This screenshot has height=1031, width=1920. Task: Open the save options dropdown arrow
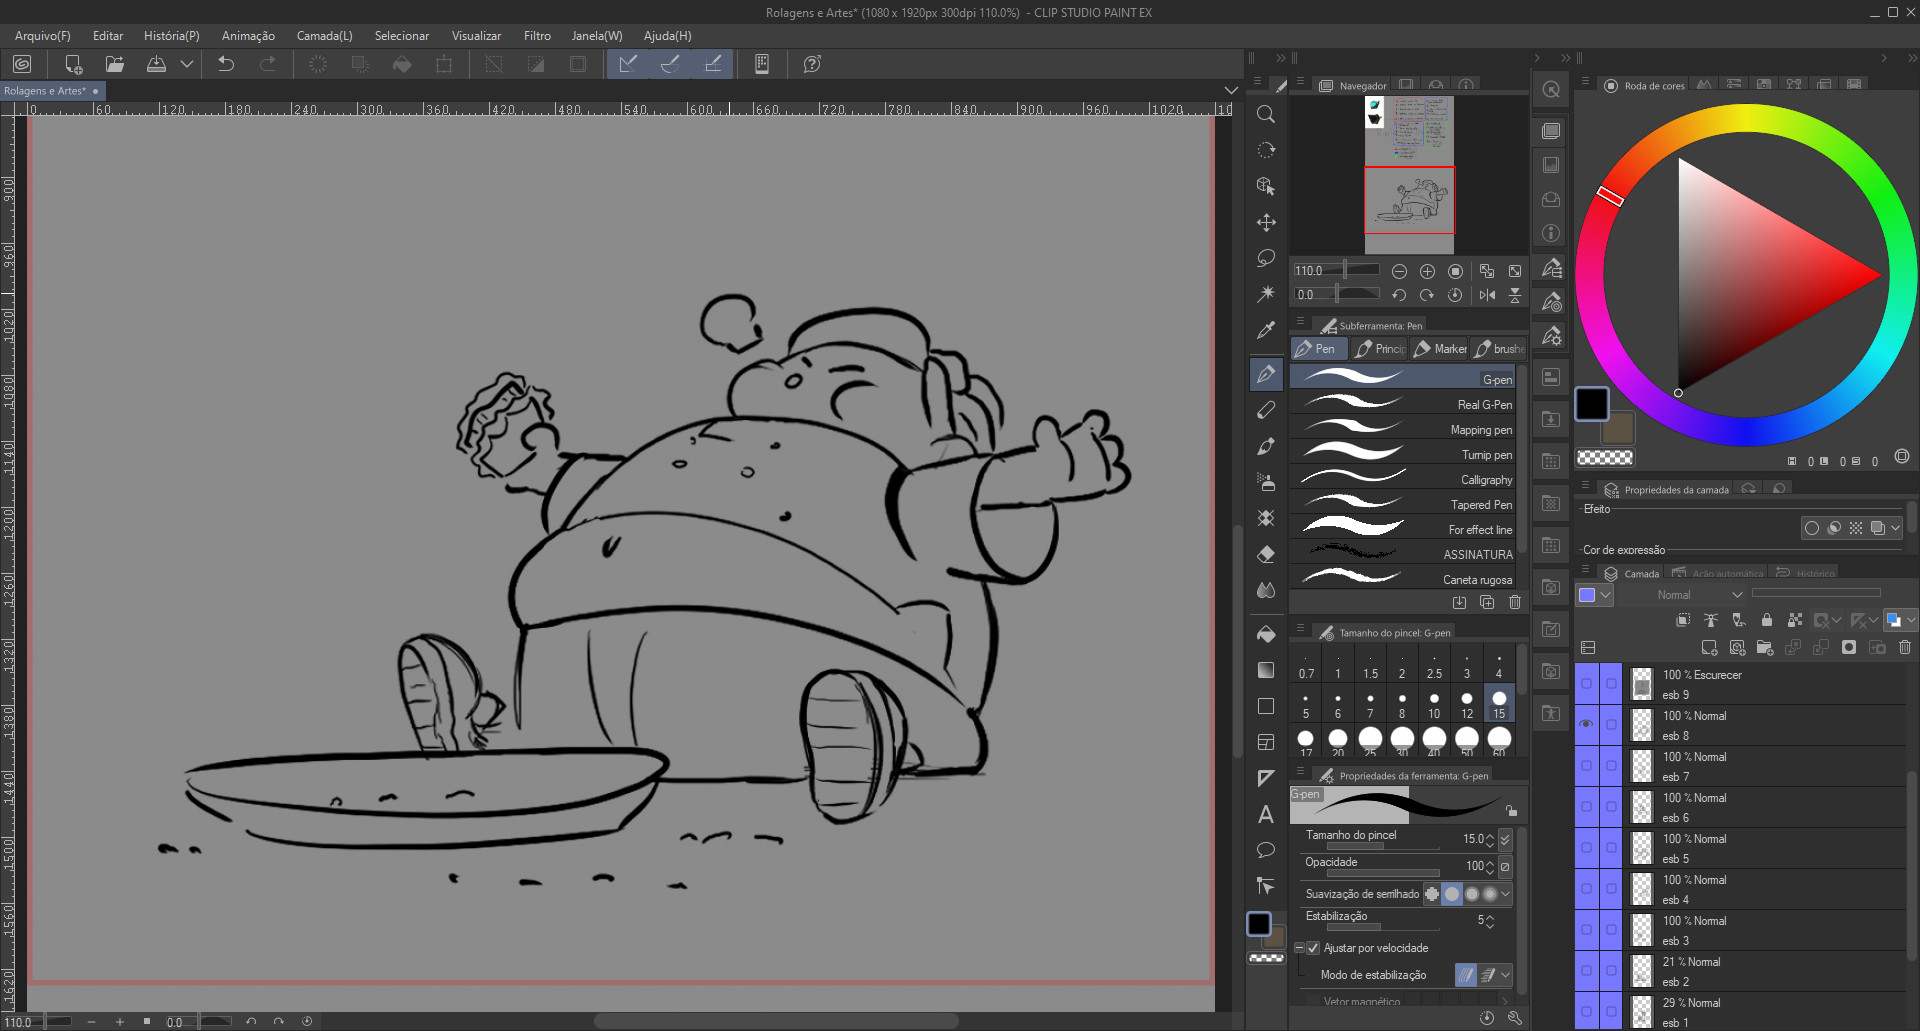click(x=186, y=64)
